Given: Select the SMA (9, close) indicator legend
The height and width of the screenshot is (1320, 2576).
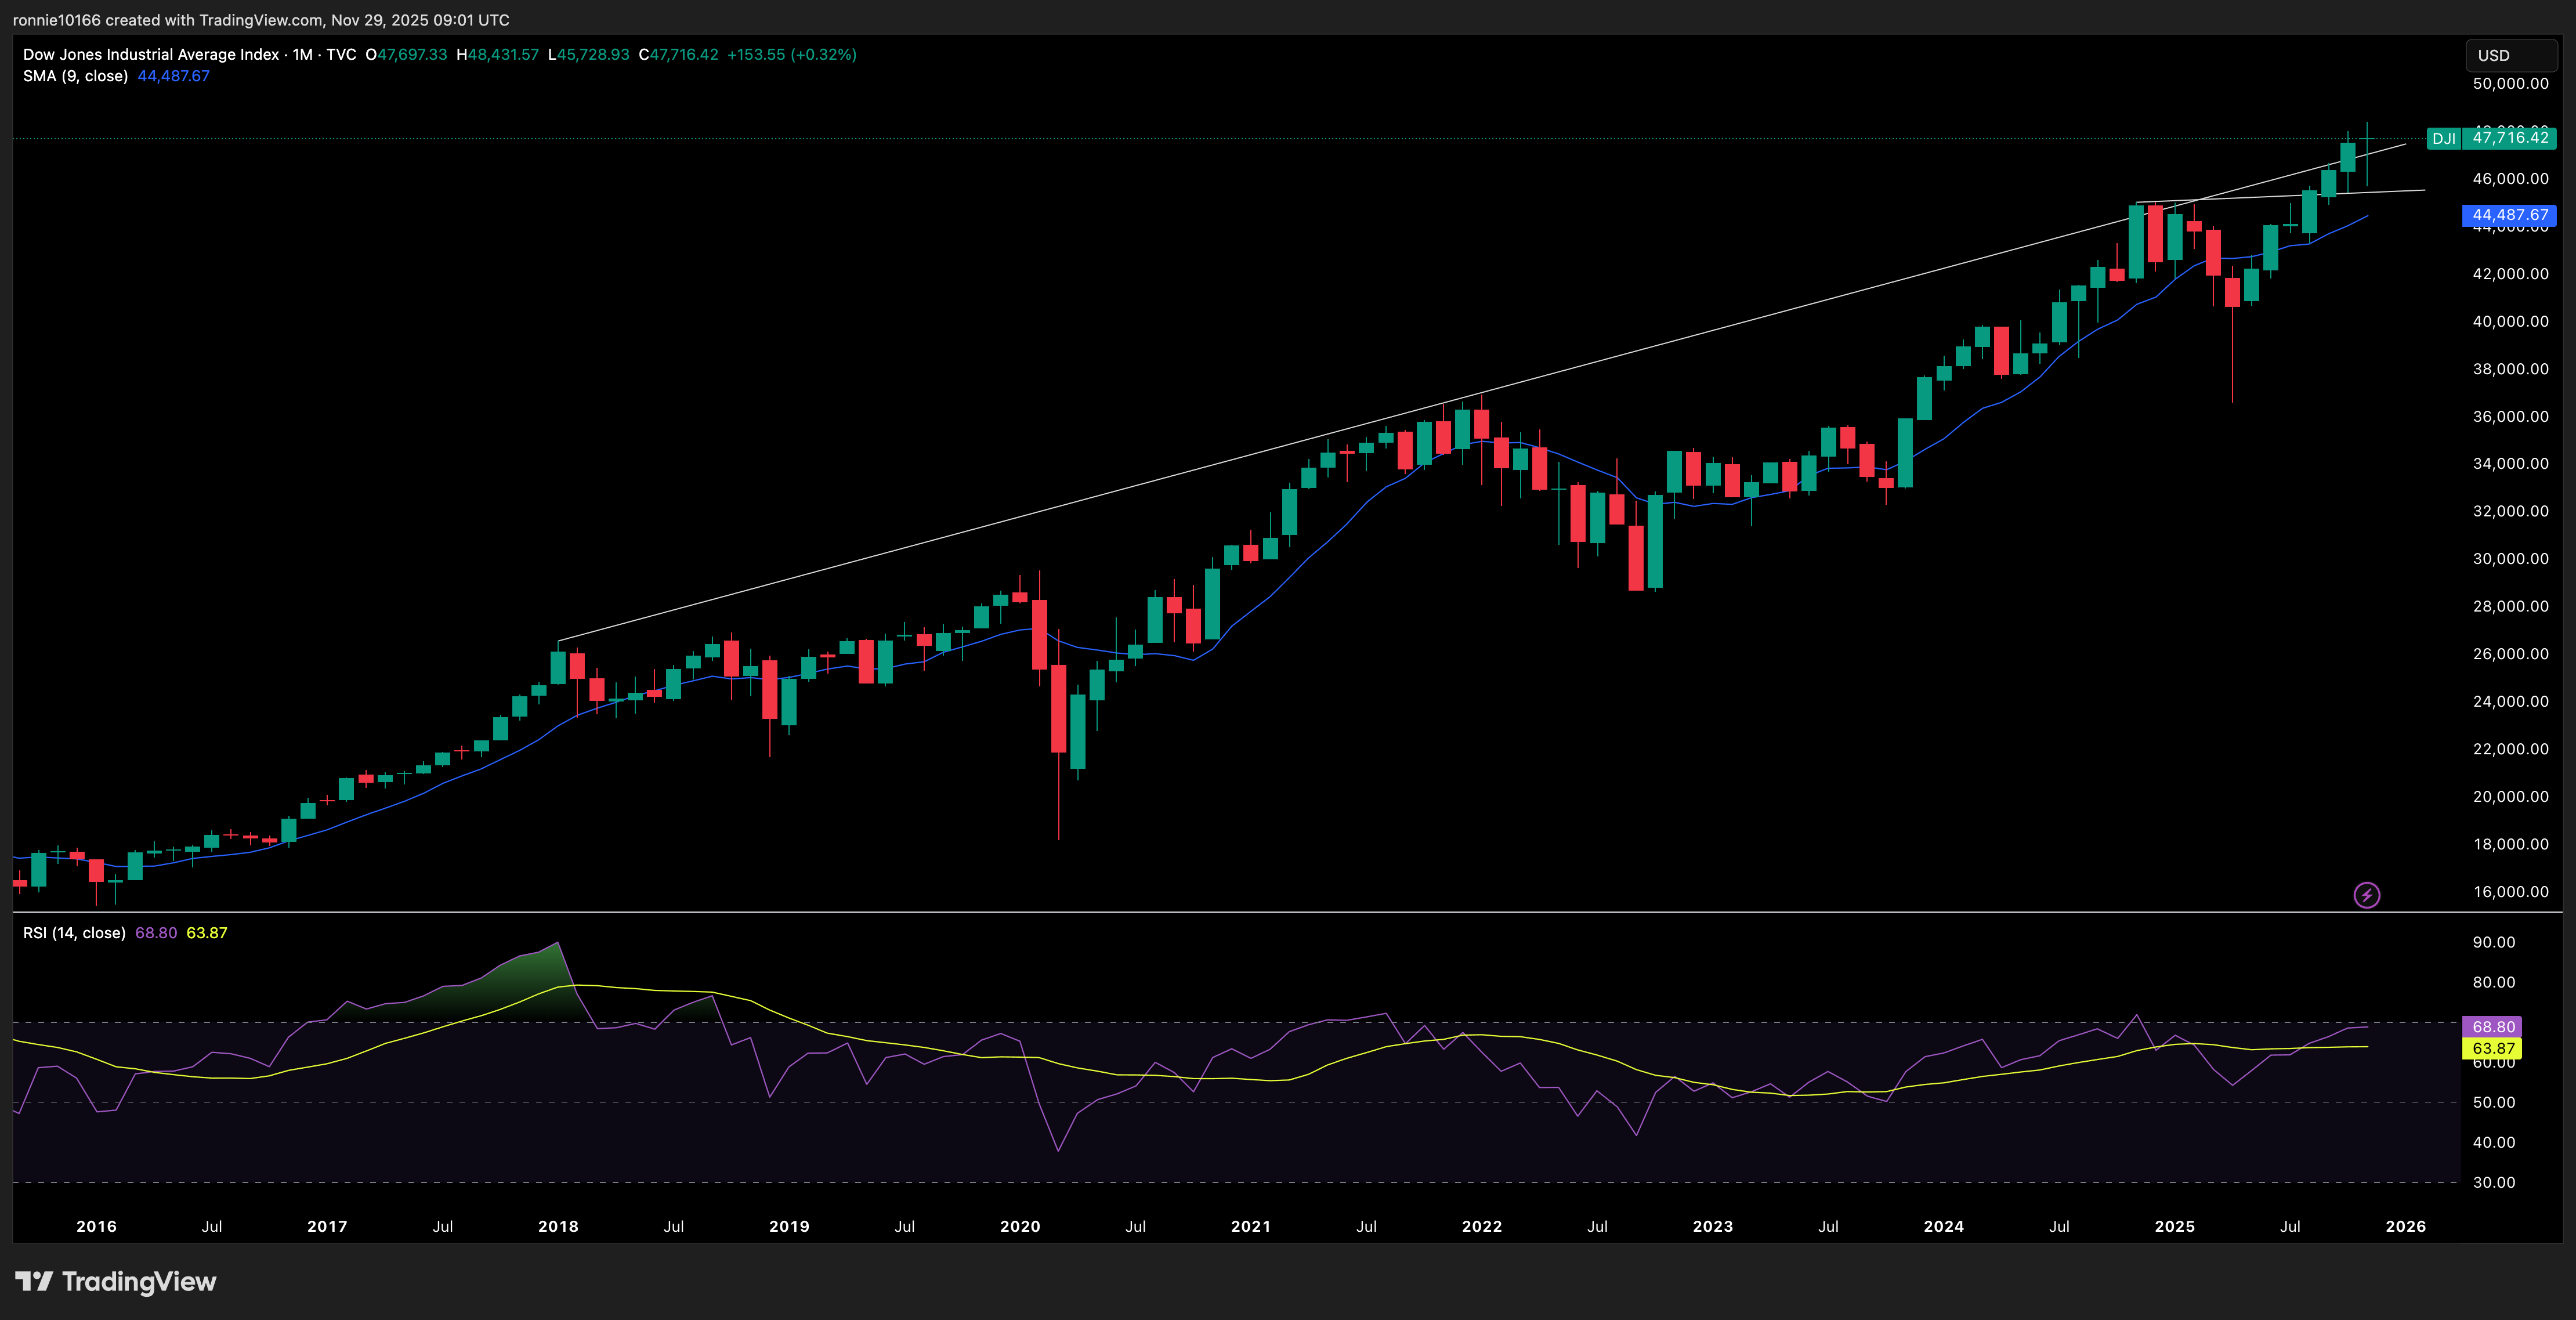Looking at the screenshot, I should pyautogui.click(x=76, y=76).
